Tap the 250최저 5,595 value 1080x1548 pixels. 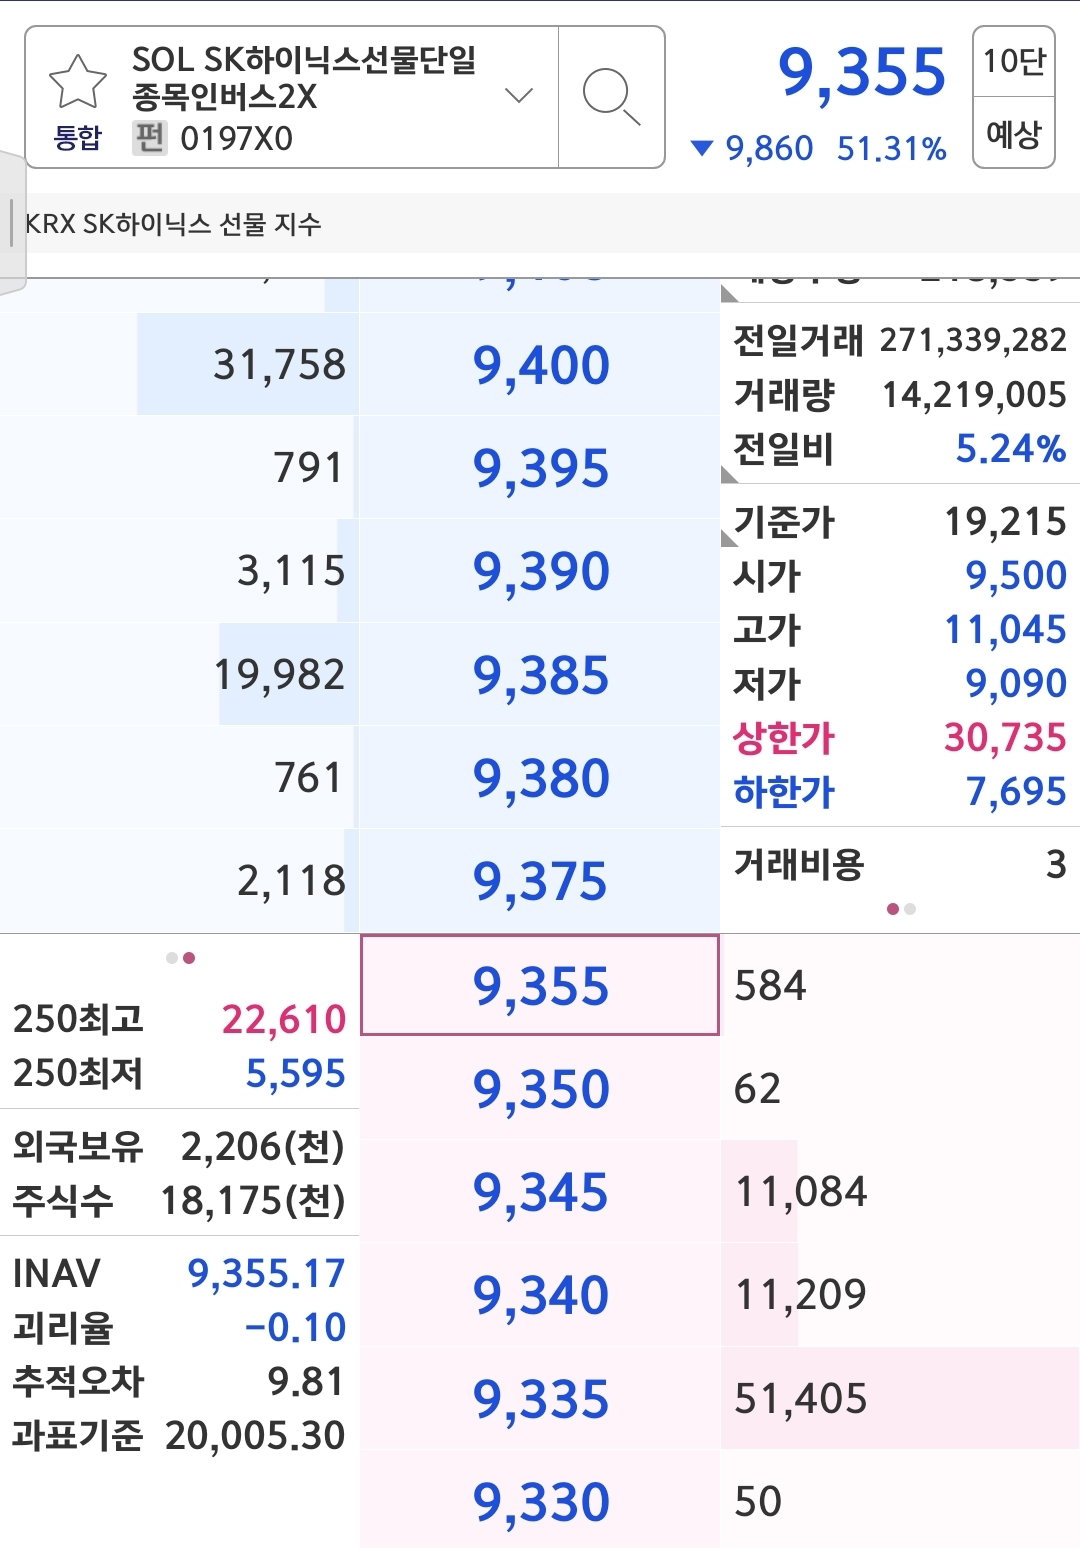click(x=295, y=1074)
